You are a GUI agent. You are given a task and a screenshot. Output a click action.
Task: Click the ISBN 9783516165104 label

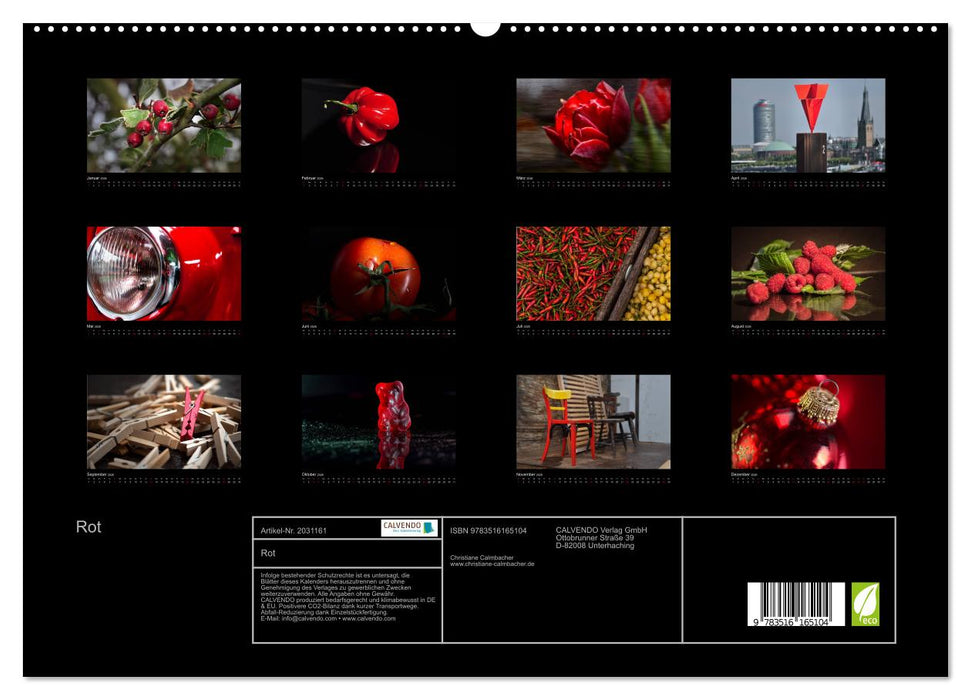pyautogui.click(x=490, y=529)
